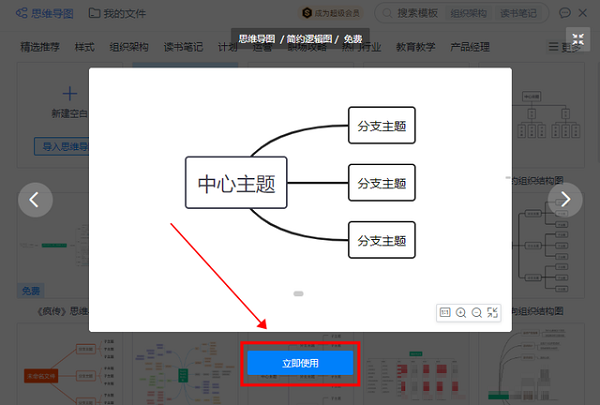Click 成为超级会员 membership link

339,13
